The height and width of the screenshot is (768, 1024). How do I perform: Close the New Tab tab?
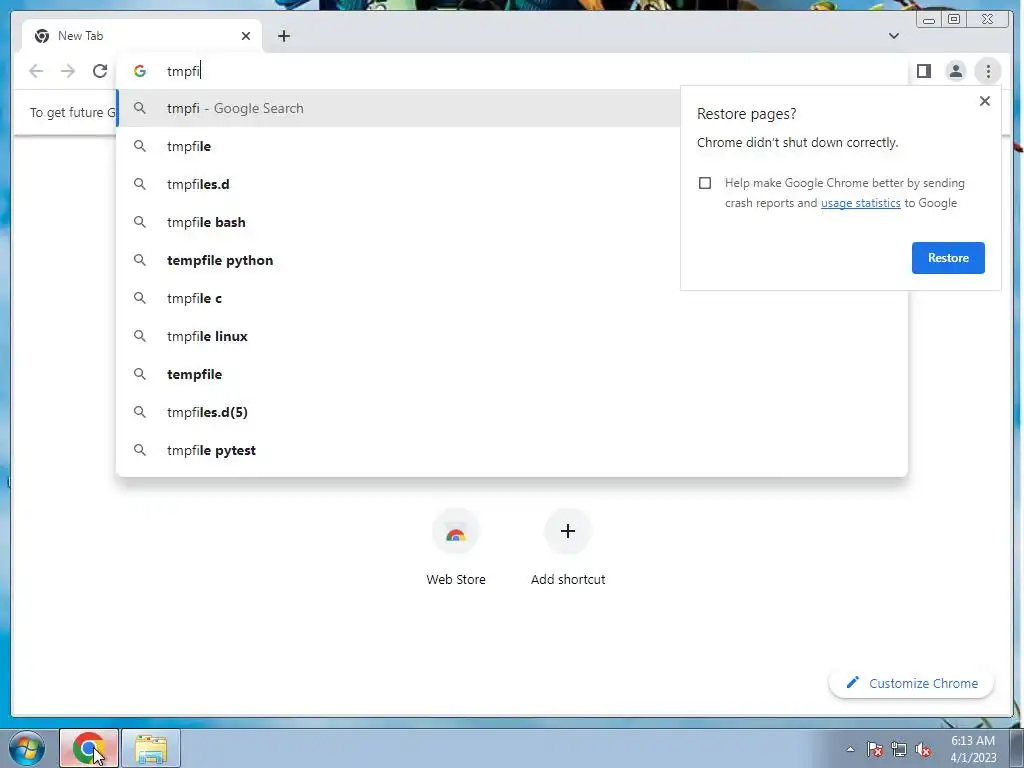[x=246, y=36]
